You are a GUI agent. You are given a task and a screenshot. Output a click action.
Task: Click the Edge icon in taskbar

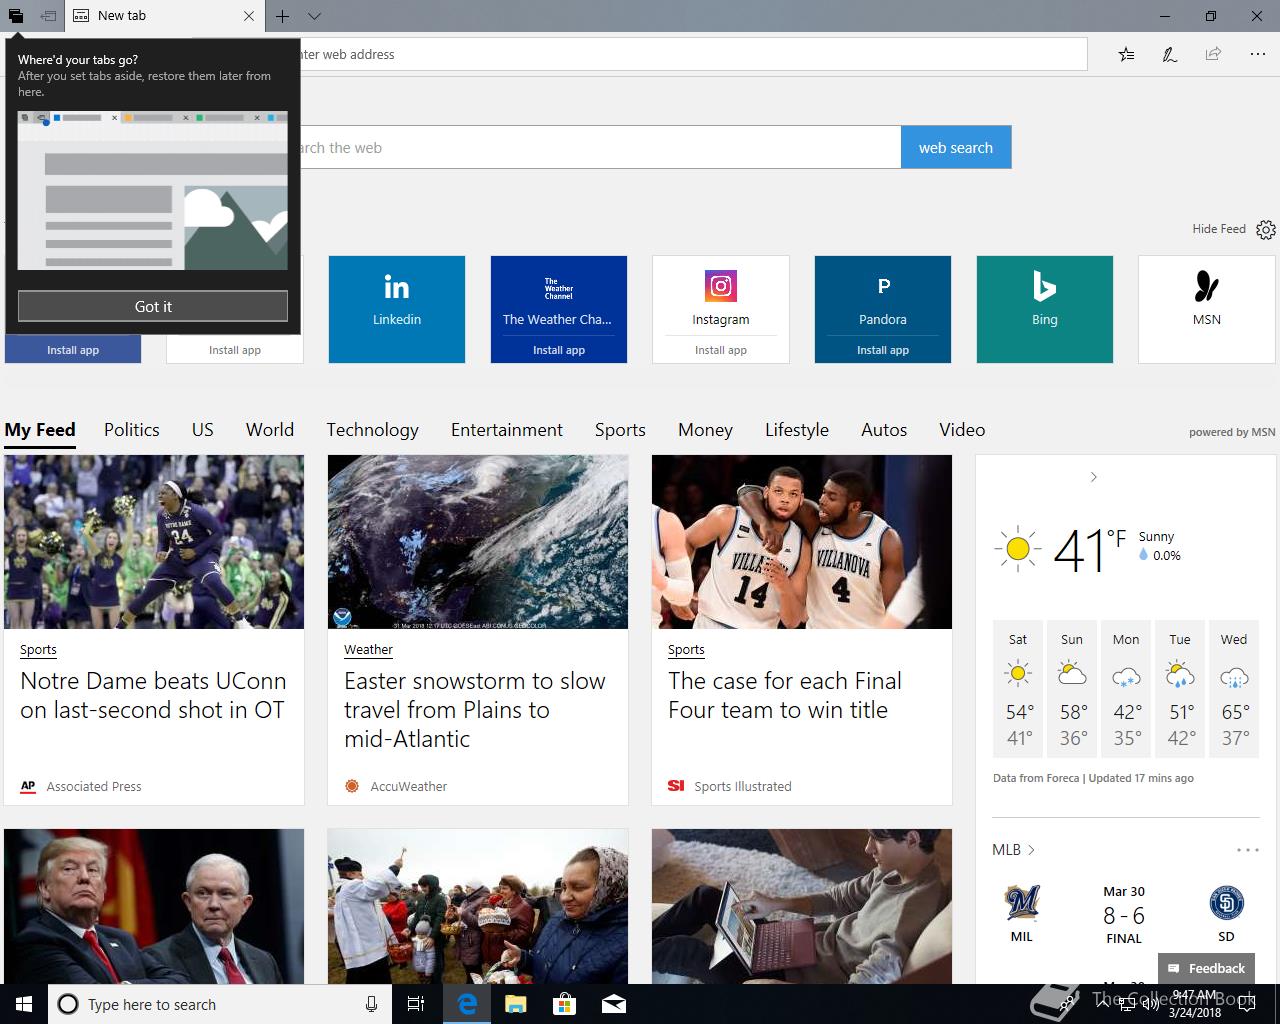point(467,1004)
